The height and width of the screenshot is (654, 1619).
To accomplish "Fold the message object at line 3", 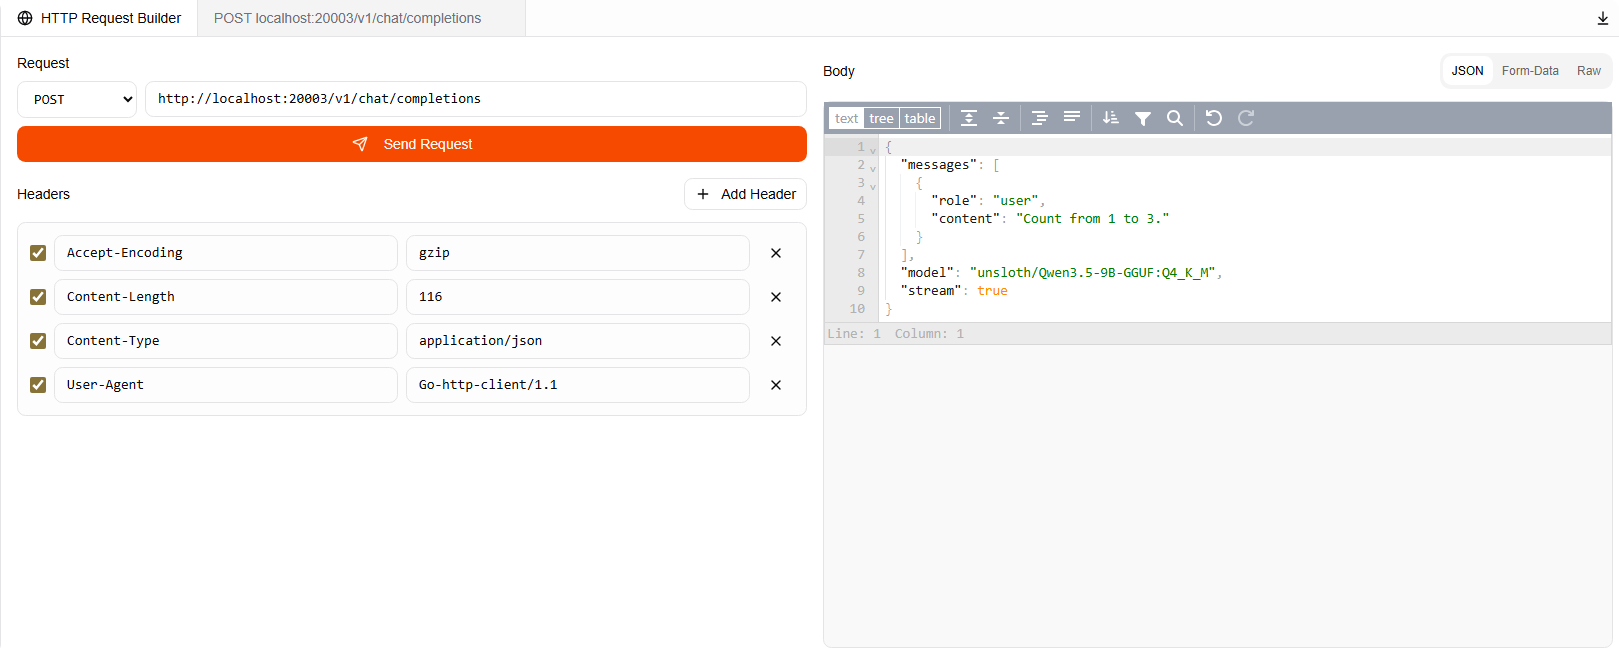I will pos(873,186).
